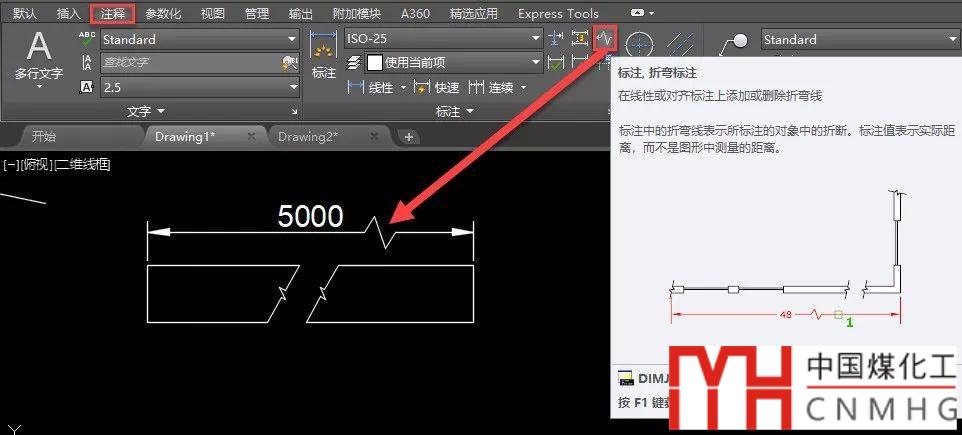The height and width of the screenshot is (435, 962).
Task: Switch to the 默认 ribbon tab
Action: click(x=25, y=13)
